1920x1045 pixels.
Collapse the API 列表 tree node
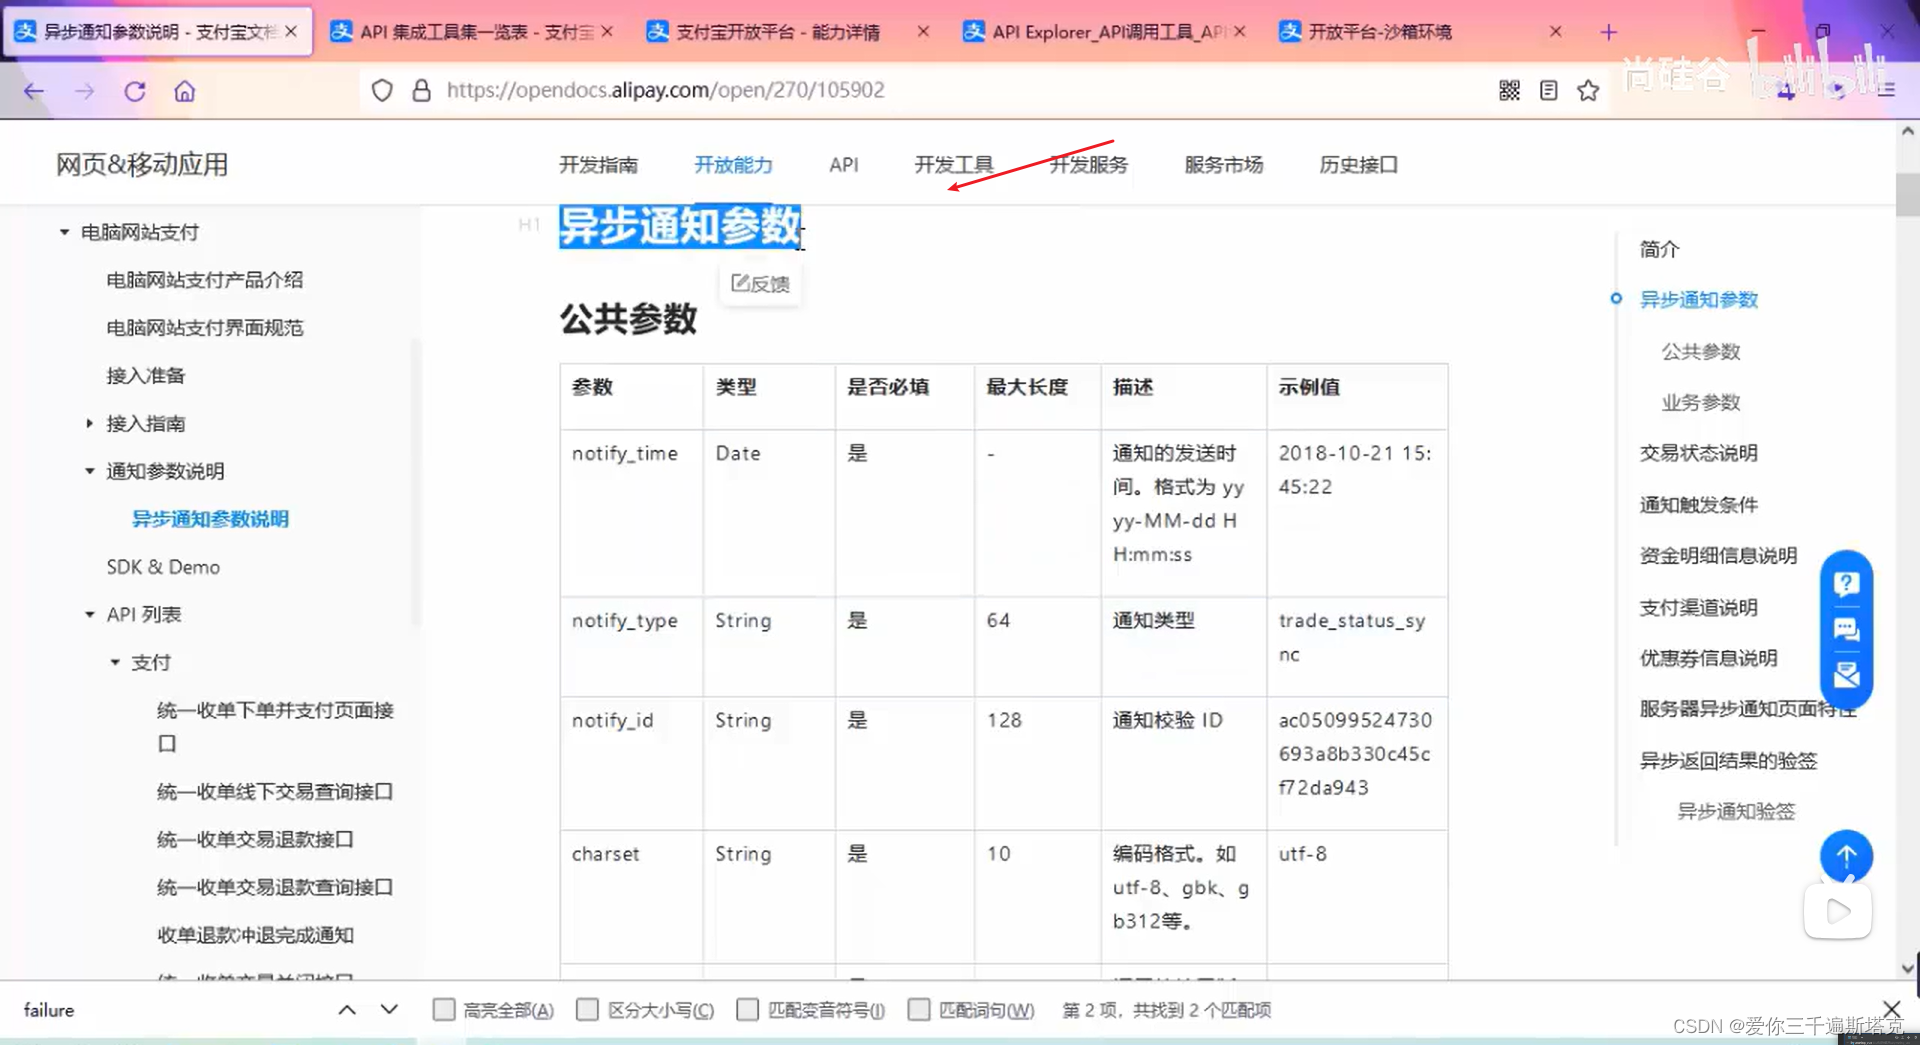[x=89, y=615]
